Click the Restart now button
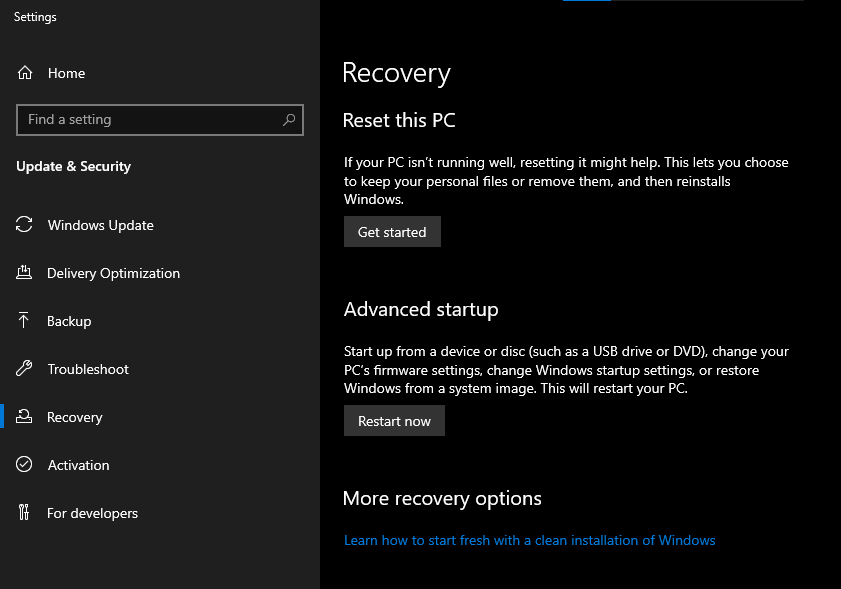The height and width of the screenshot is (589, 841). click(x=394, y=421)
